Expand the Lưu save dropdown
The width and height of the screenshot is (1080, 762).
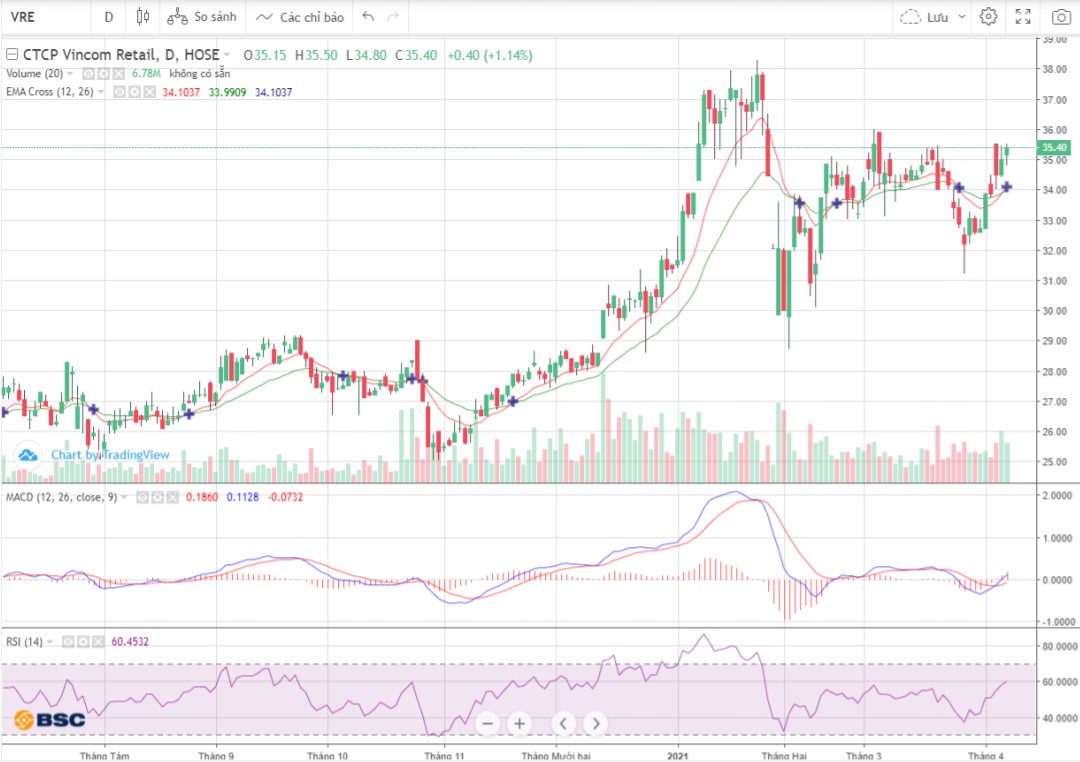click(962, 17)
